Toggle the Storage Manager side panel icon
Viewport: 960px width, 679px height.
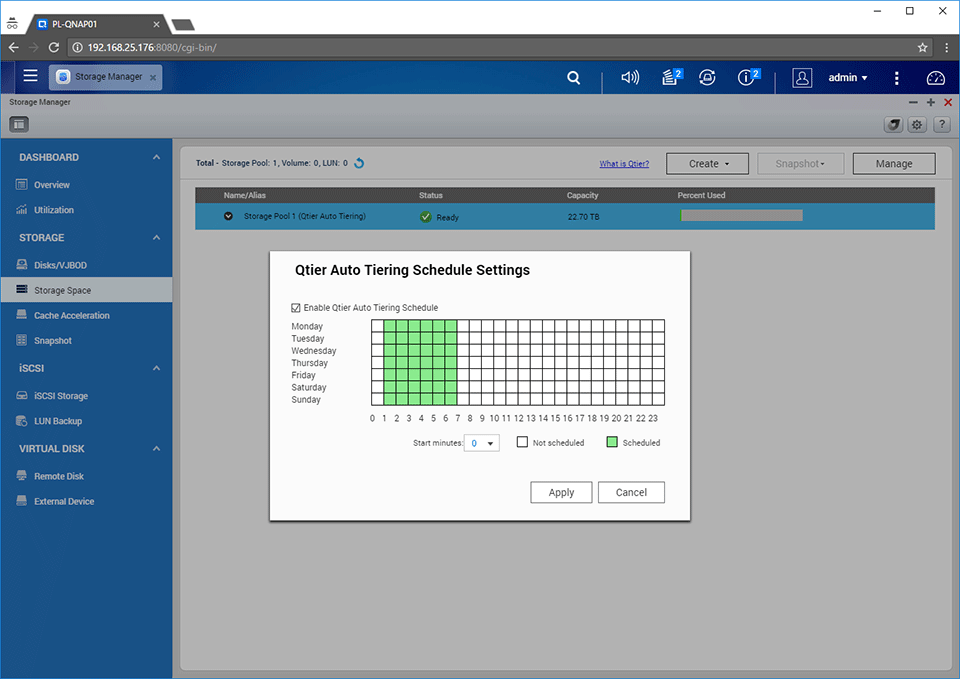tap(19, 124)
